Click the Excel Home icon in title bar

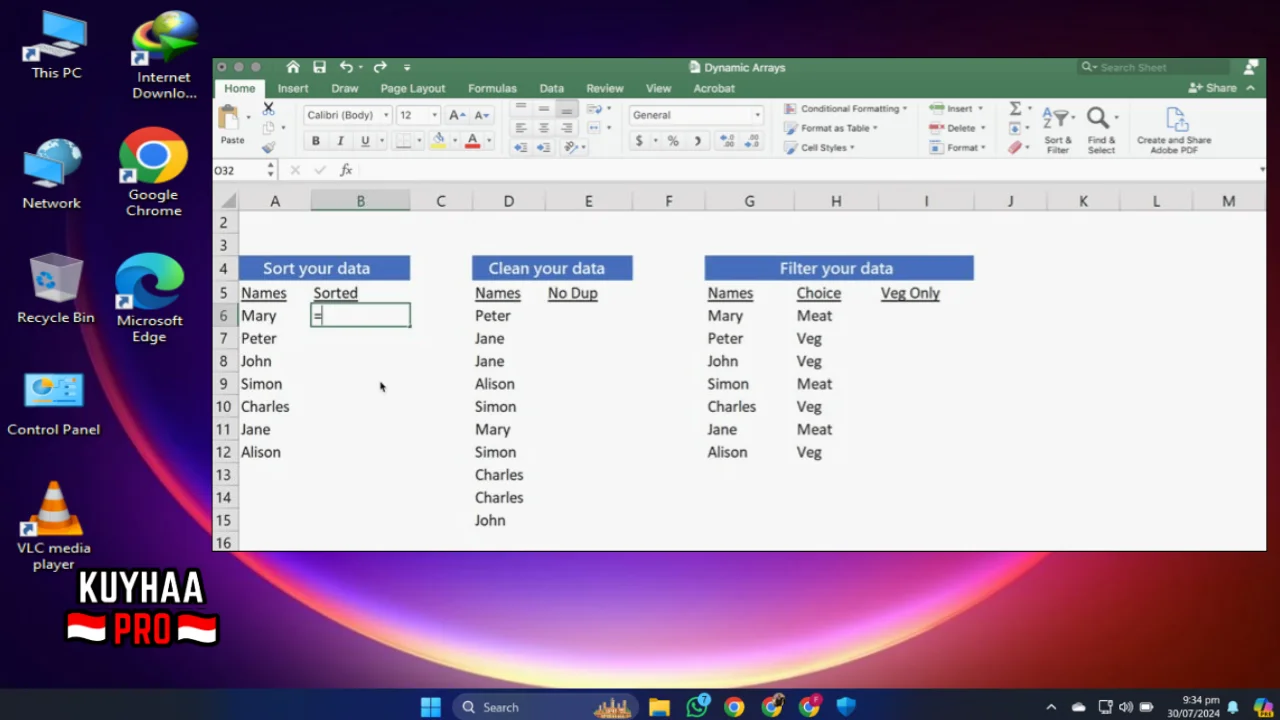coord(293,67)
